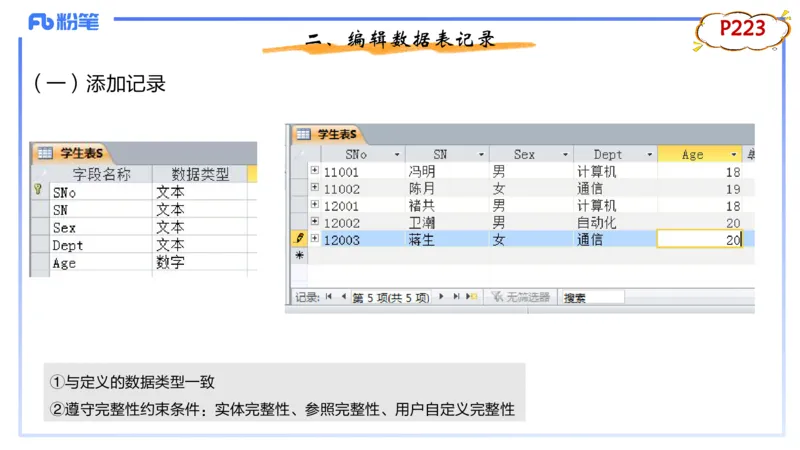Go to previous record arrow
Viewport: 800px width, 450px height.
(343, 297)
